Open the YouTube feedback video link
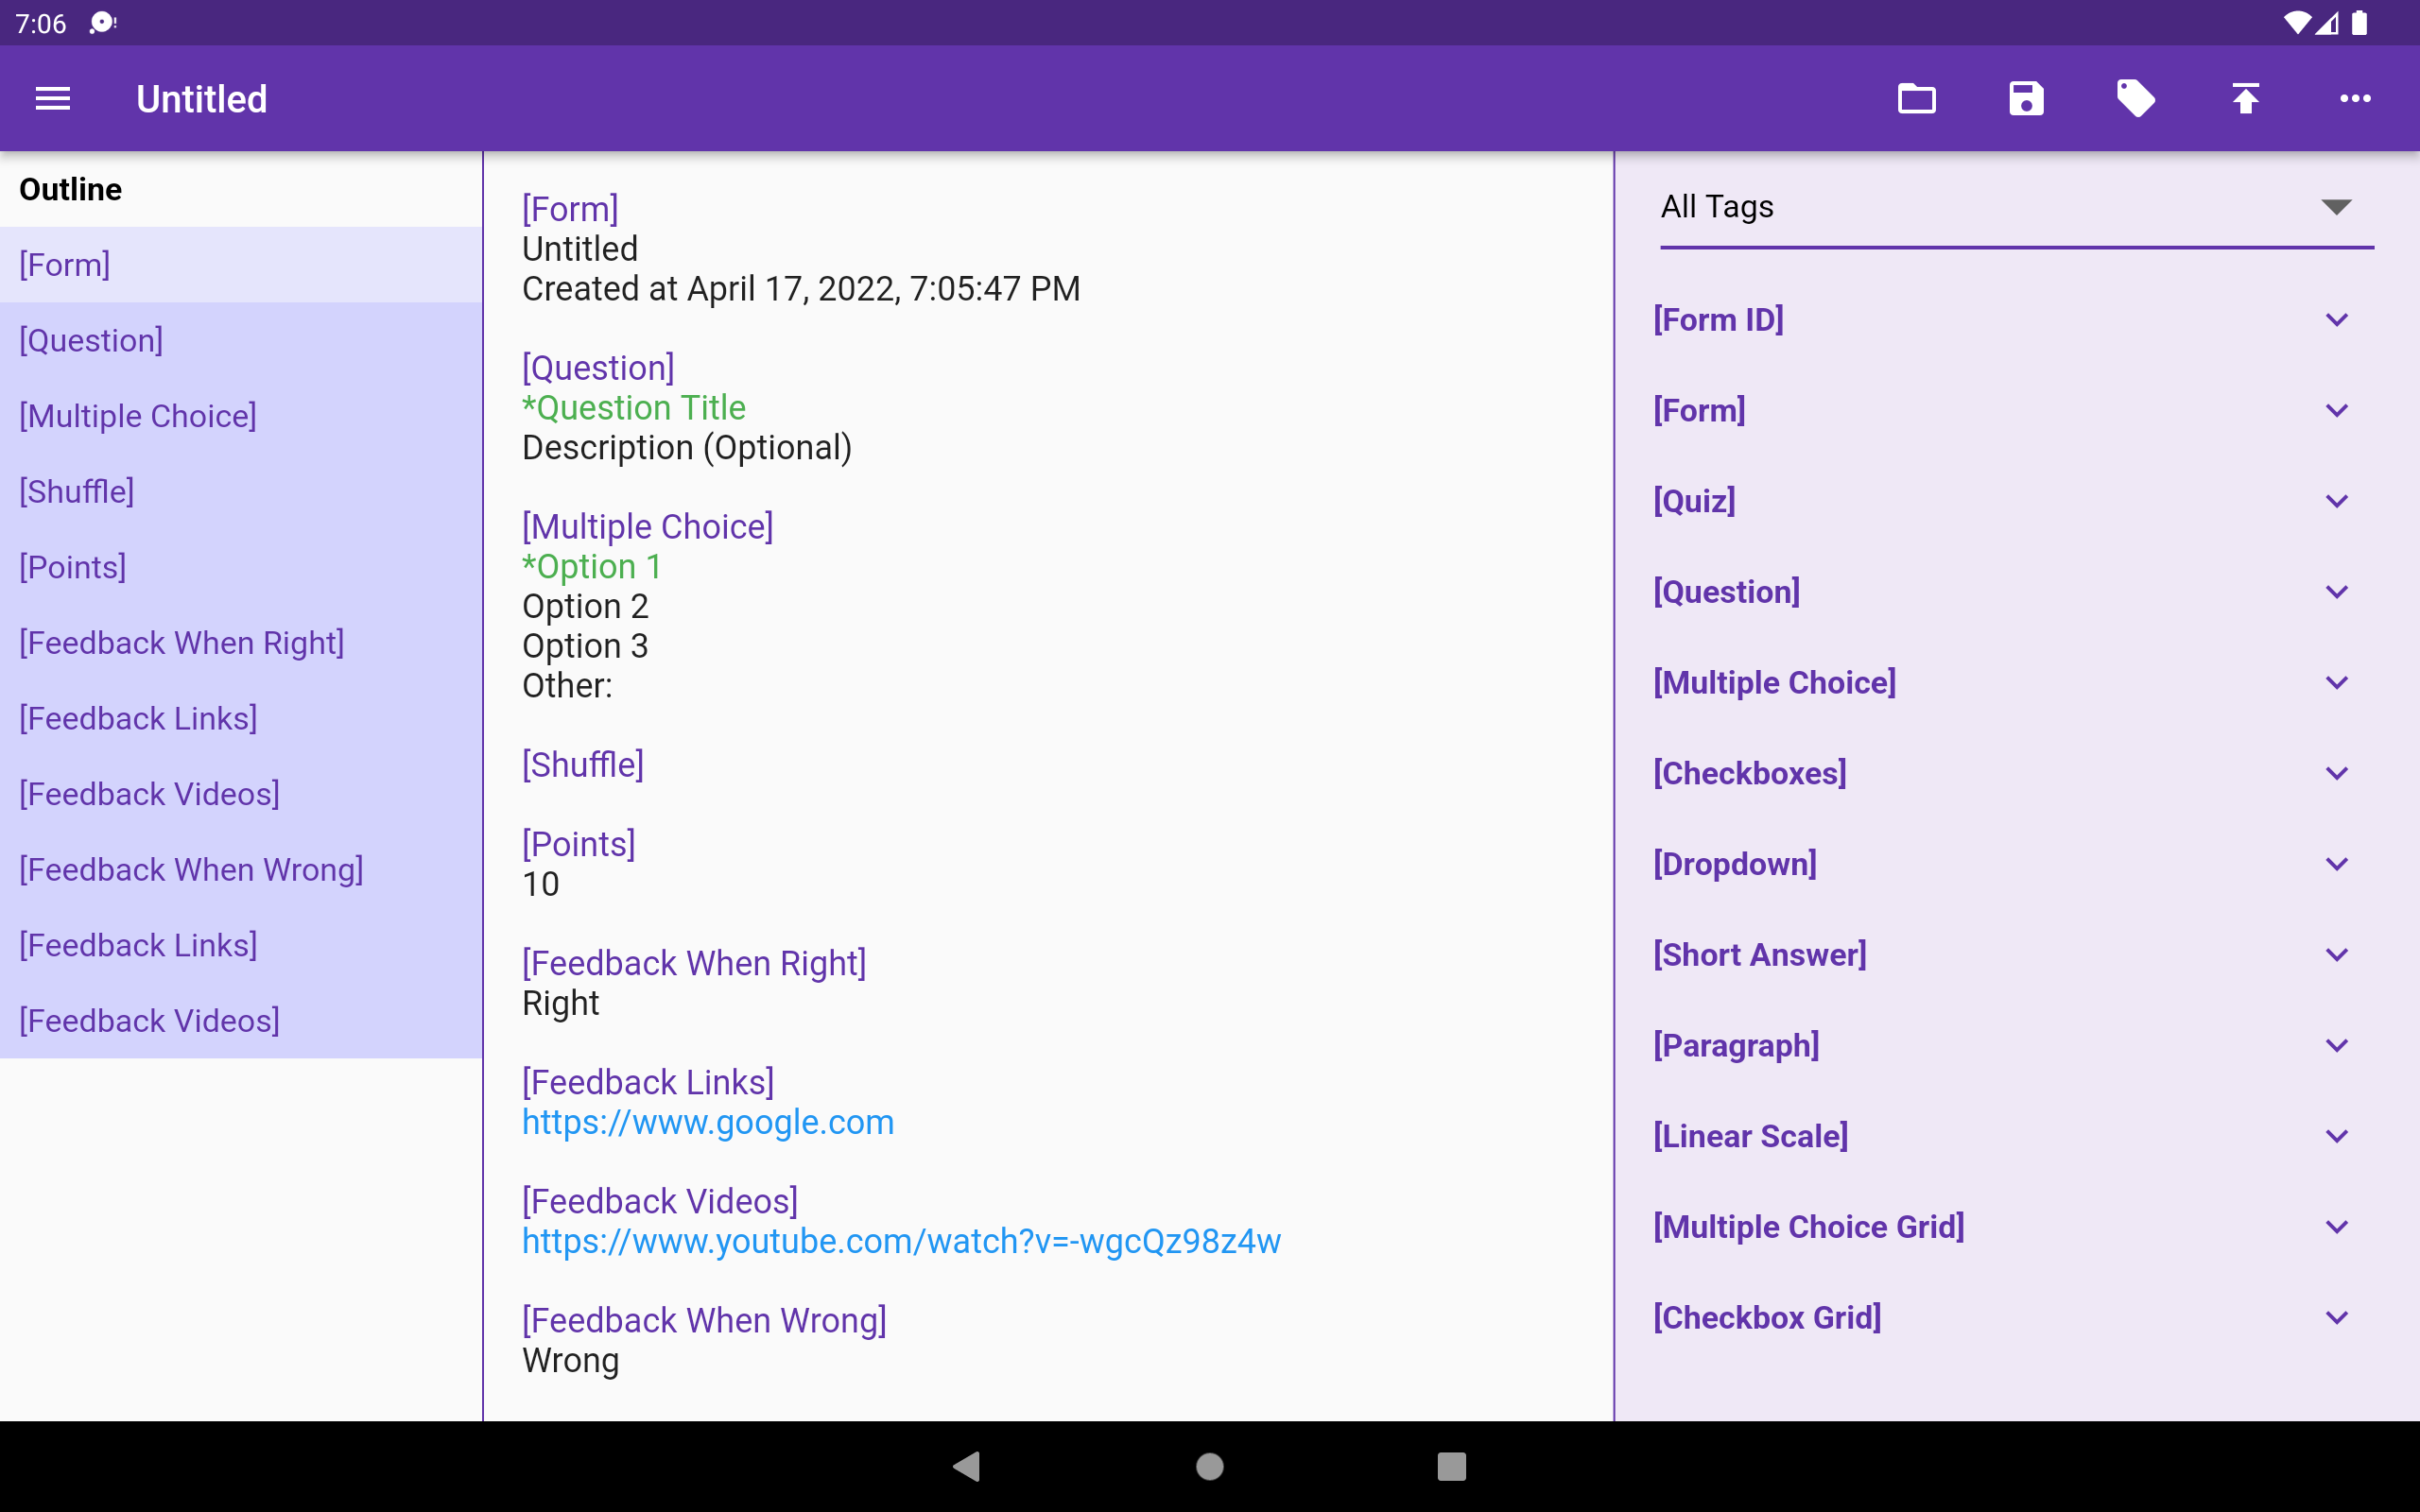Image resolution: width=2420 pixels, height=1512 pixels. pyautogui.click(x=901, y=1241)
